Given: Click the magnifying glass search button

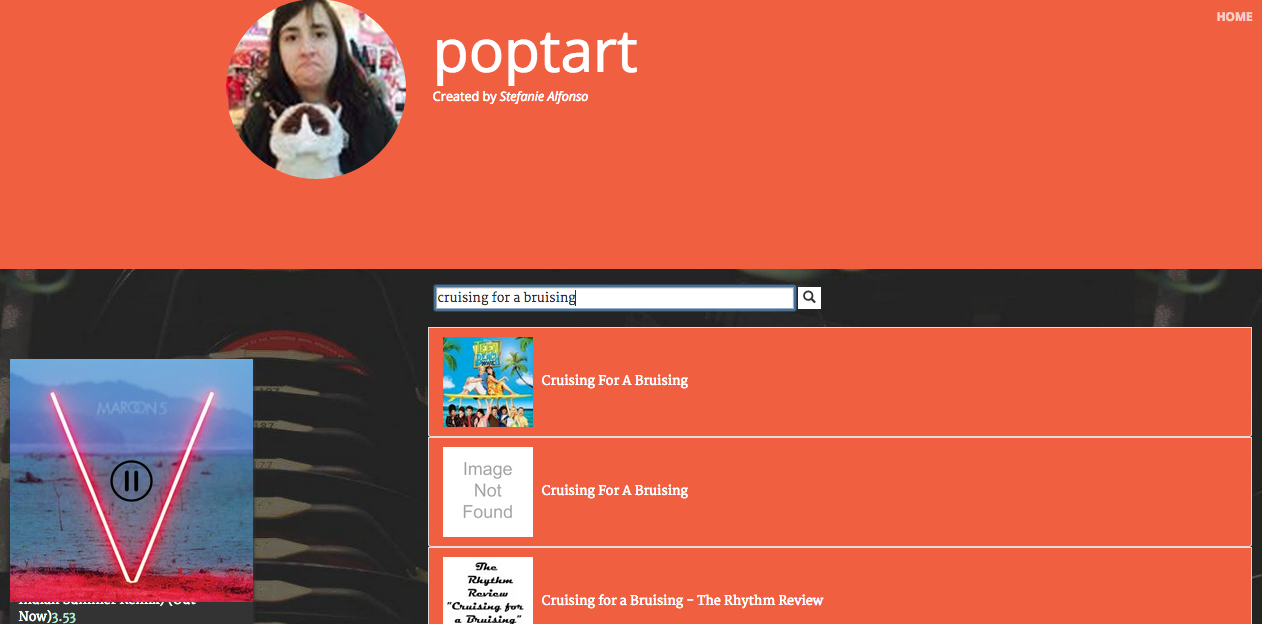Looking at the screenshot, I should click(809, 297).
